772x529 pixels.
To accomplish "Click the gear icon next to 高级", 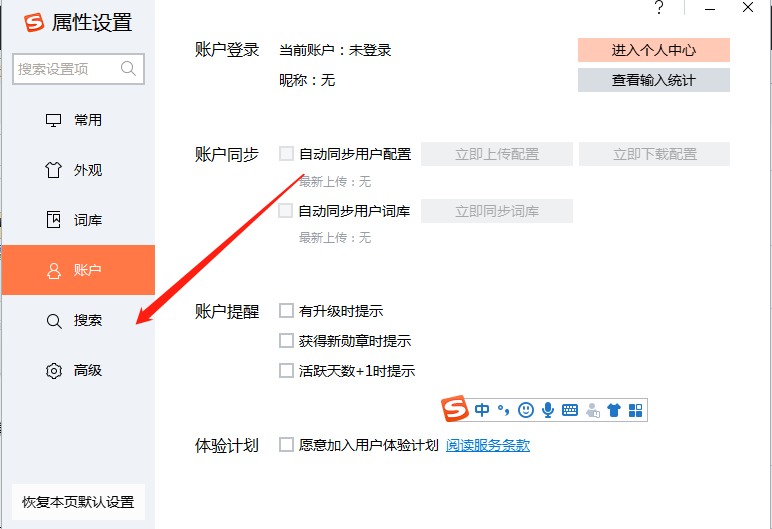I will tap(54, 370).
